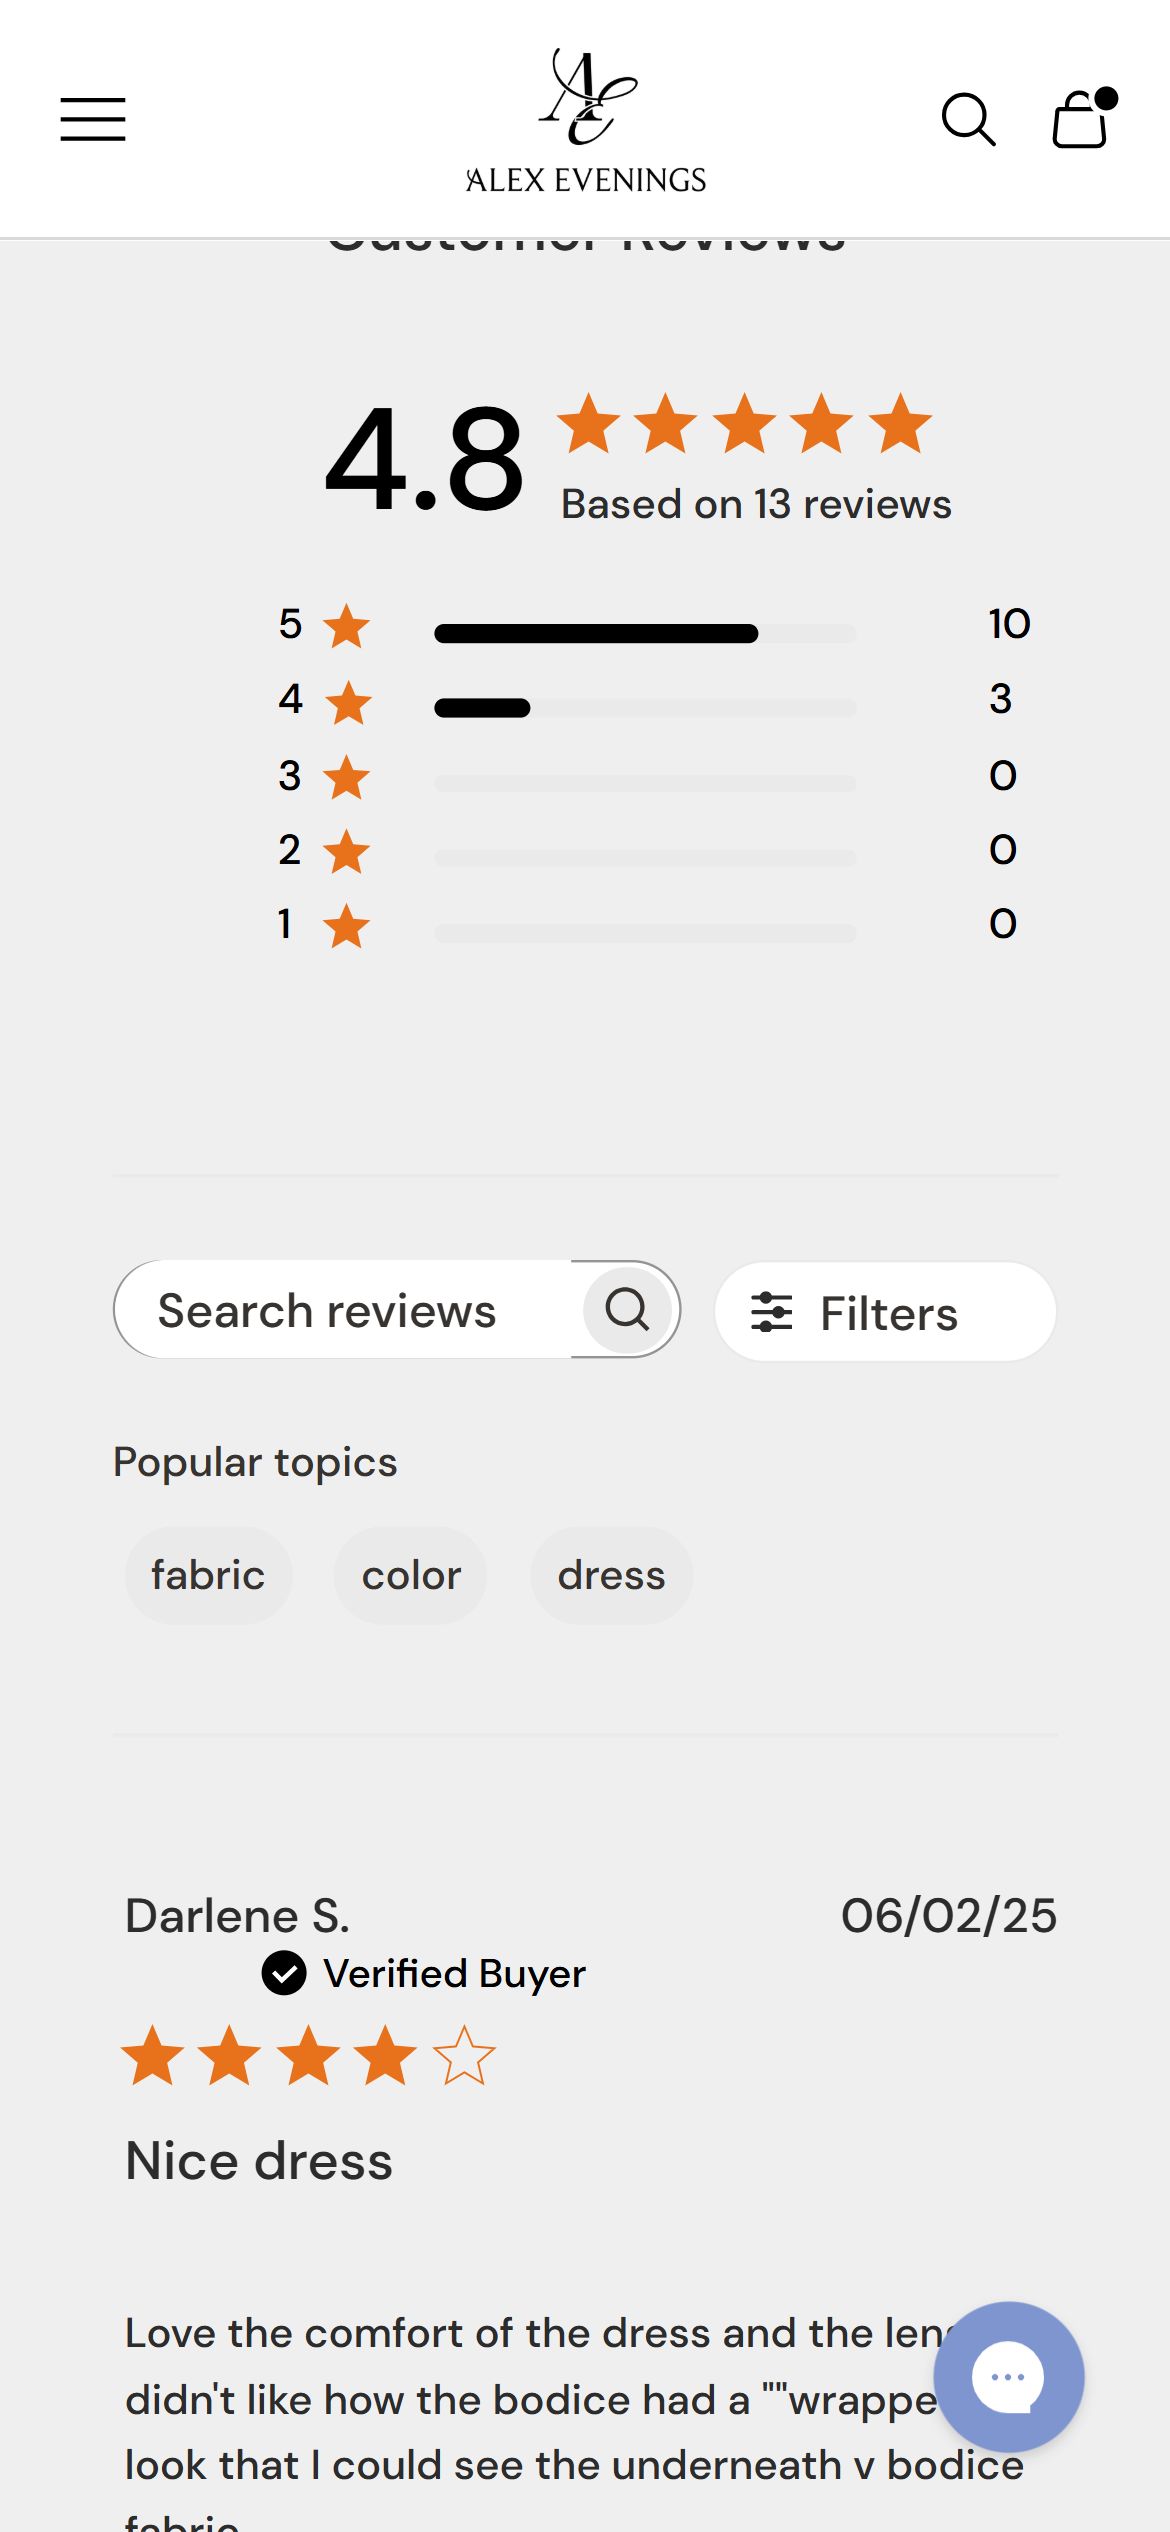The height and width of the screenshot is (2532, 1170).
Task: Select the 1 star rating row
Action: click(654, 925)
